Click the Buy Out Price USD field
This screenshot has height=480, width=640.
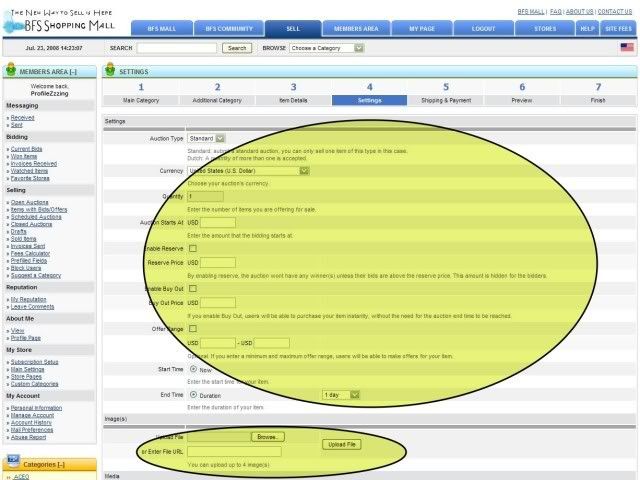point(218,302)
